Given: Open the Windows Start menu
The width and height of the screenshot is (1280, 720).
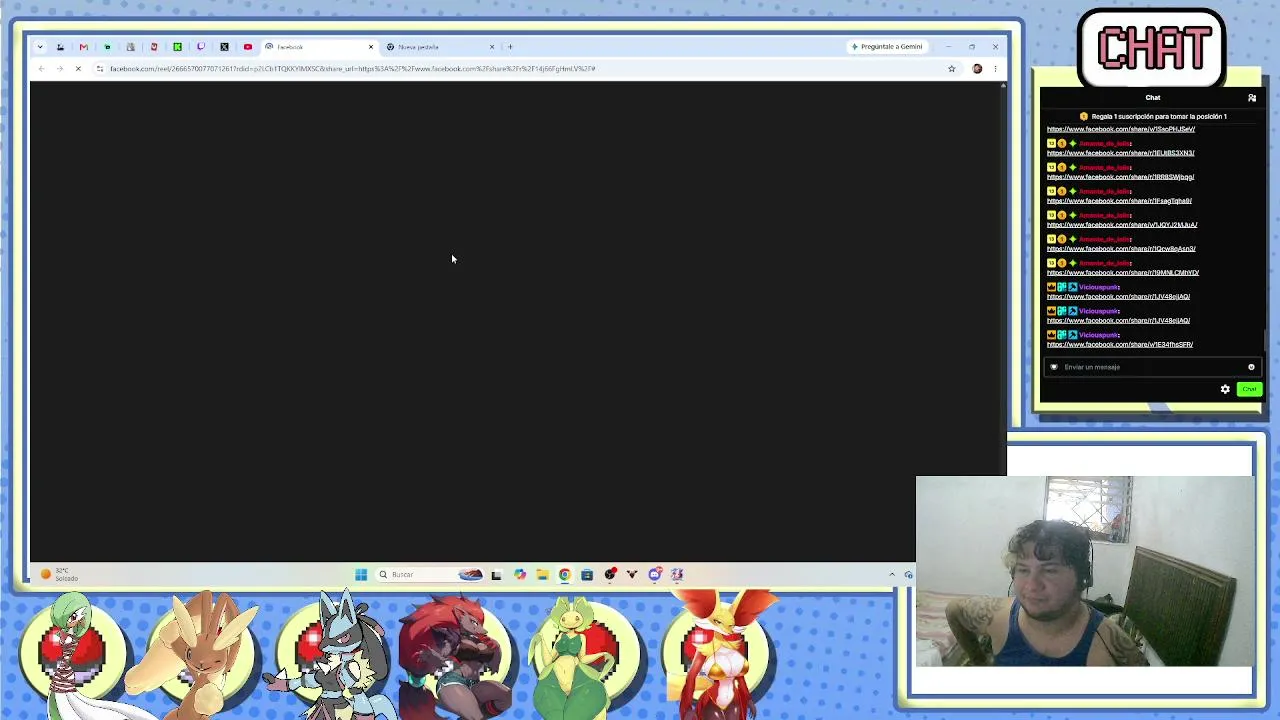Looking at the screenshot, I should tap(361, 574).
